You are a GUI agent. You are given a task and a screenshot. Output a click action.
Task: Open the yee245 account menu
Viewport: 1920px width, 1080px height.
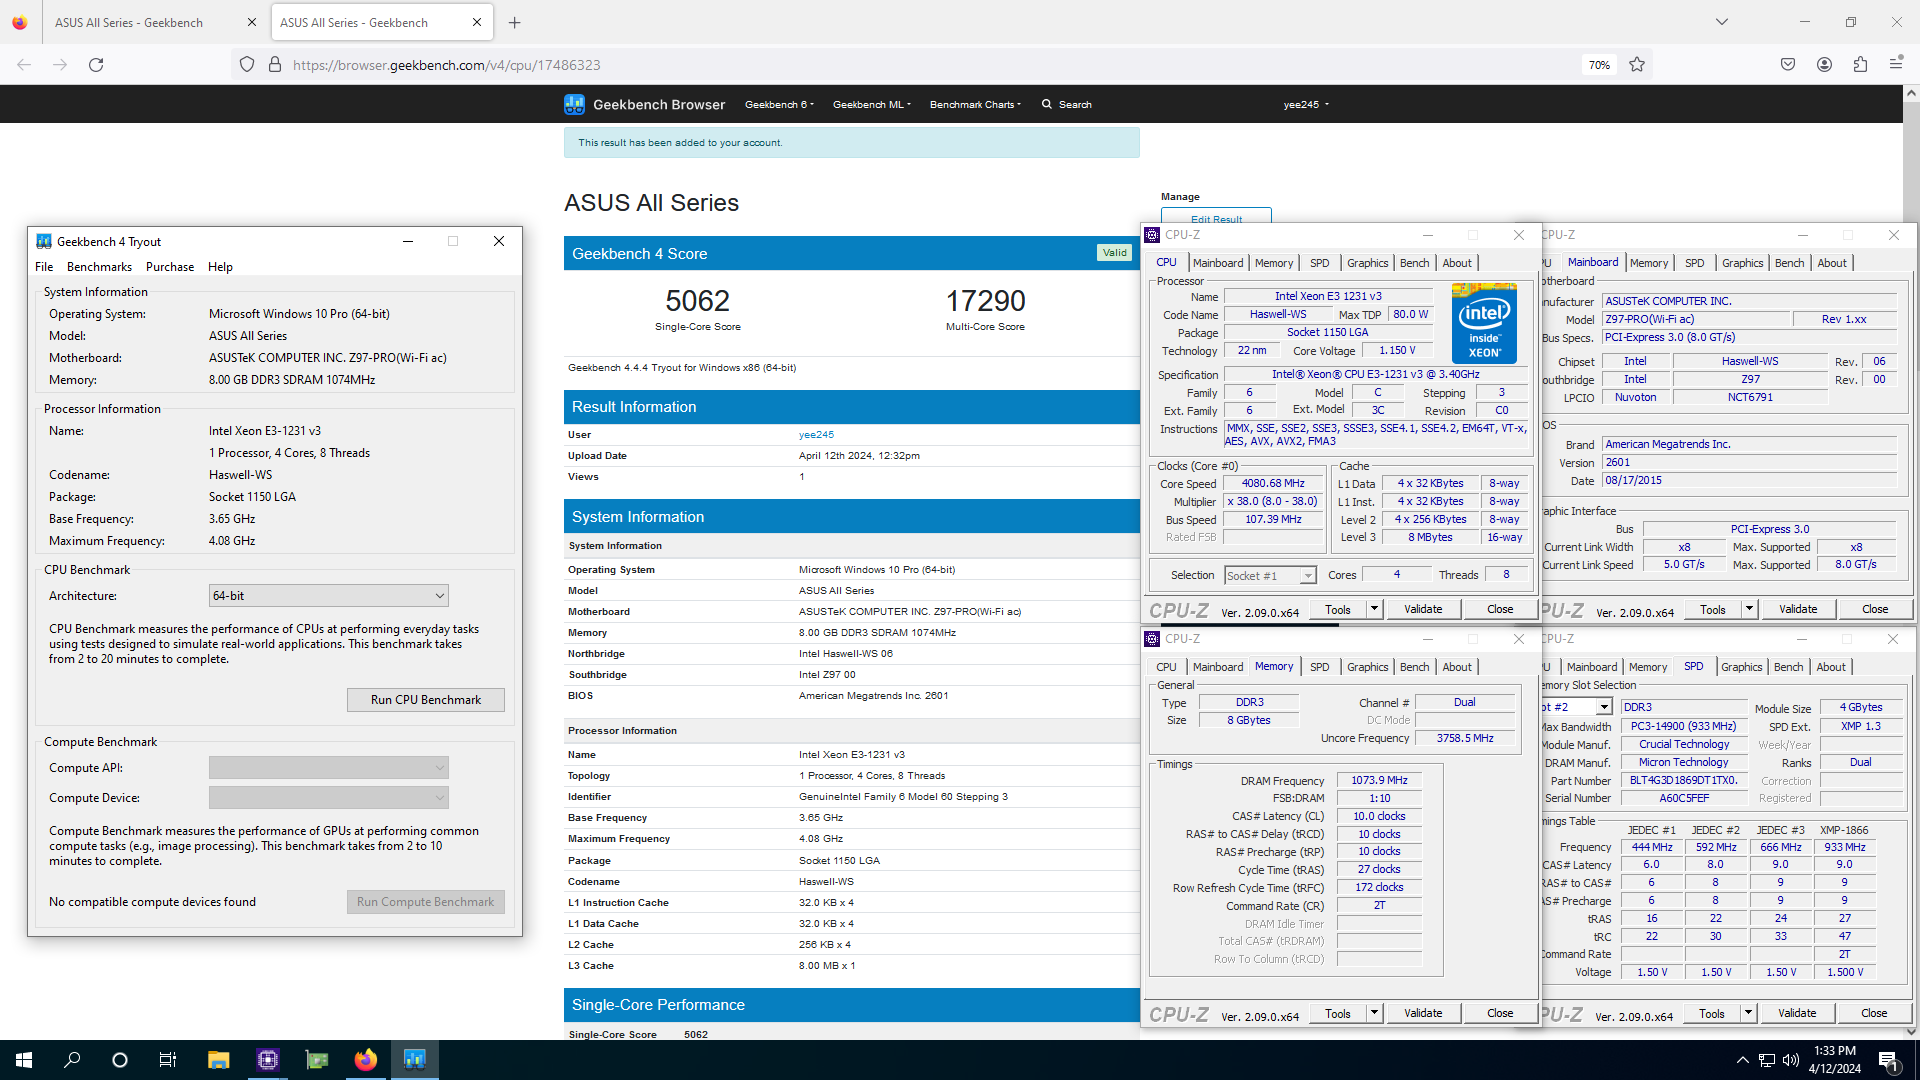[x=1306, y=104]
